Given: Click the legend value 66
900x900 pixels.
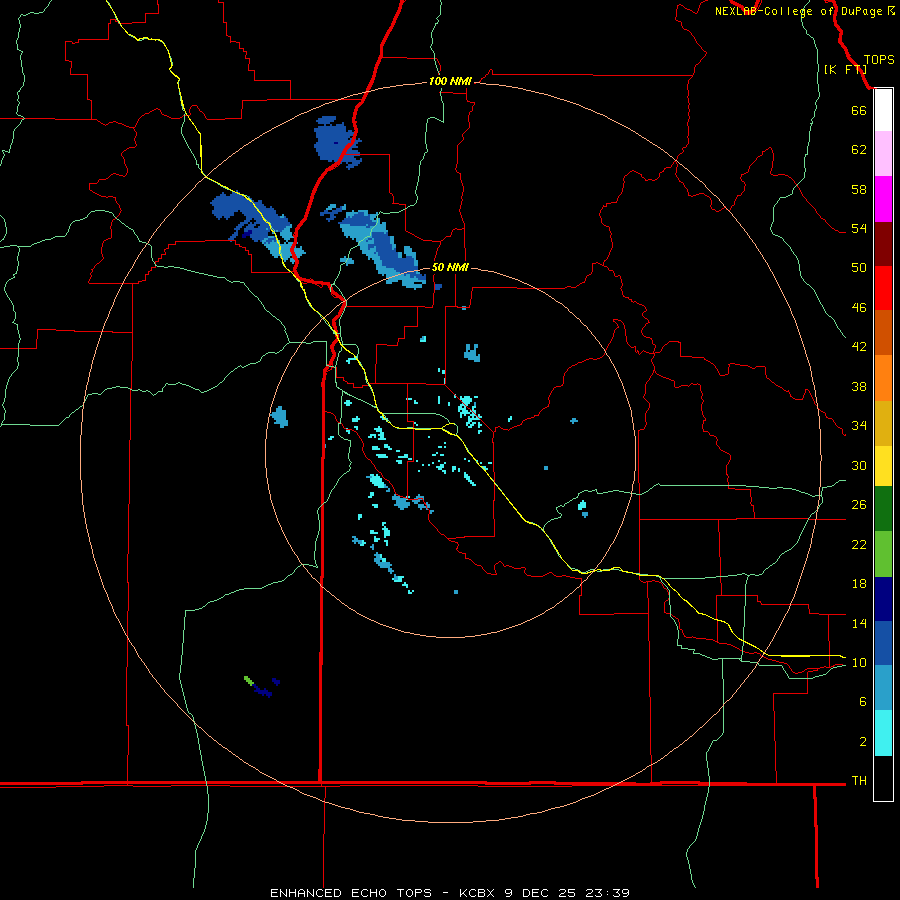Looking at the screenshot, I should coord(859,111).
